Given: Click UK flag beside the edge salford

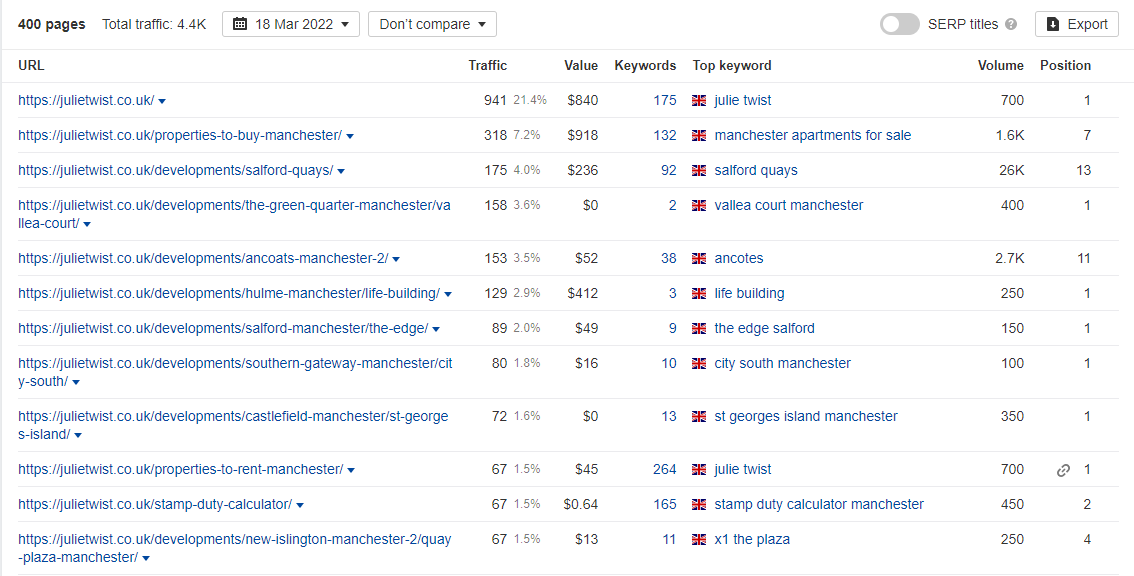Looking at the screenshot, I should (x=699, y=329).
